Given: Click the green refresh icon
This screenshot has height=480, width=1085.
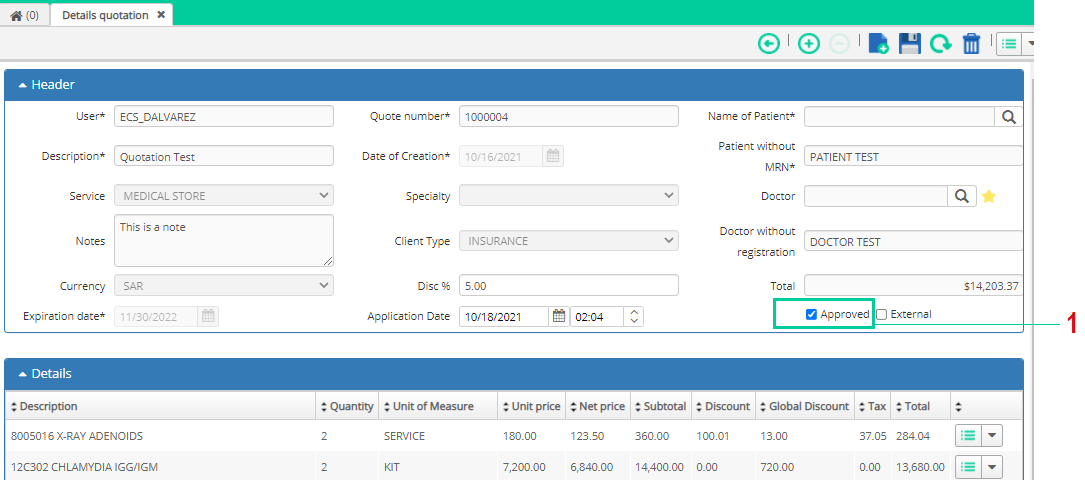Looking at the screenshot, I should (940, 44).
